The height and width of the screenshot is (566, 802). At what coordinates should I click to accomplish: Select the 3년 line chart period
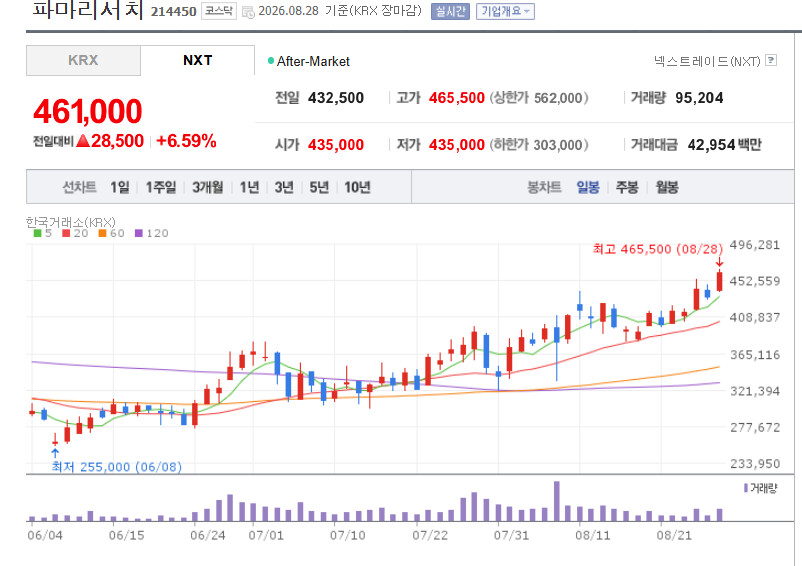click(x=284, y=187)
